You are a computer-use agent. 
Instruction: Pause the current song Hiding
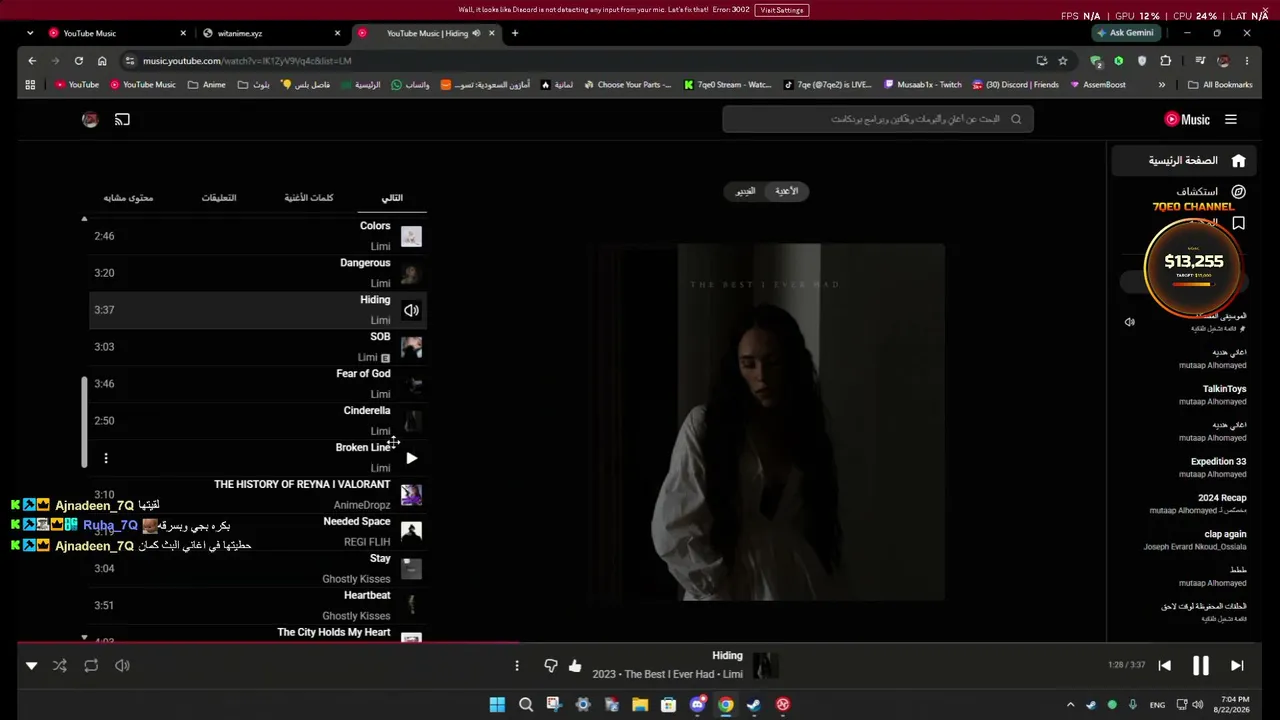pos(1201,665)
